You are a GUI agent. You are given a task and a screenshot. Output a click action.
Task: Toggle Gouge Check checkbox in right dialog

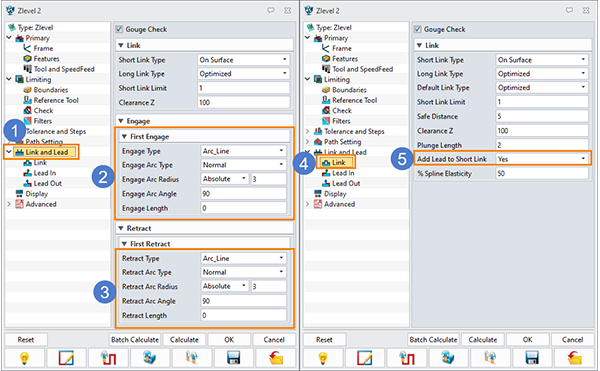pyautogui.click(x=418, y=29)
